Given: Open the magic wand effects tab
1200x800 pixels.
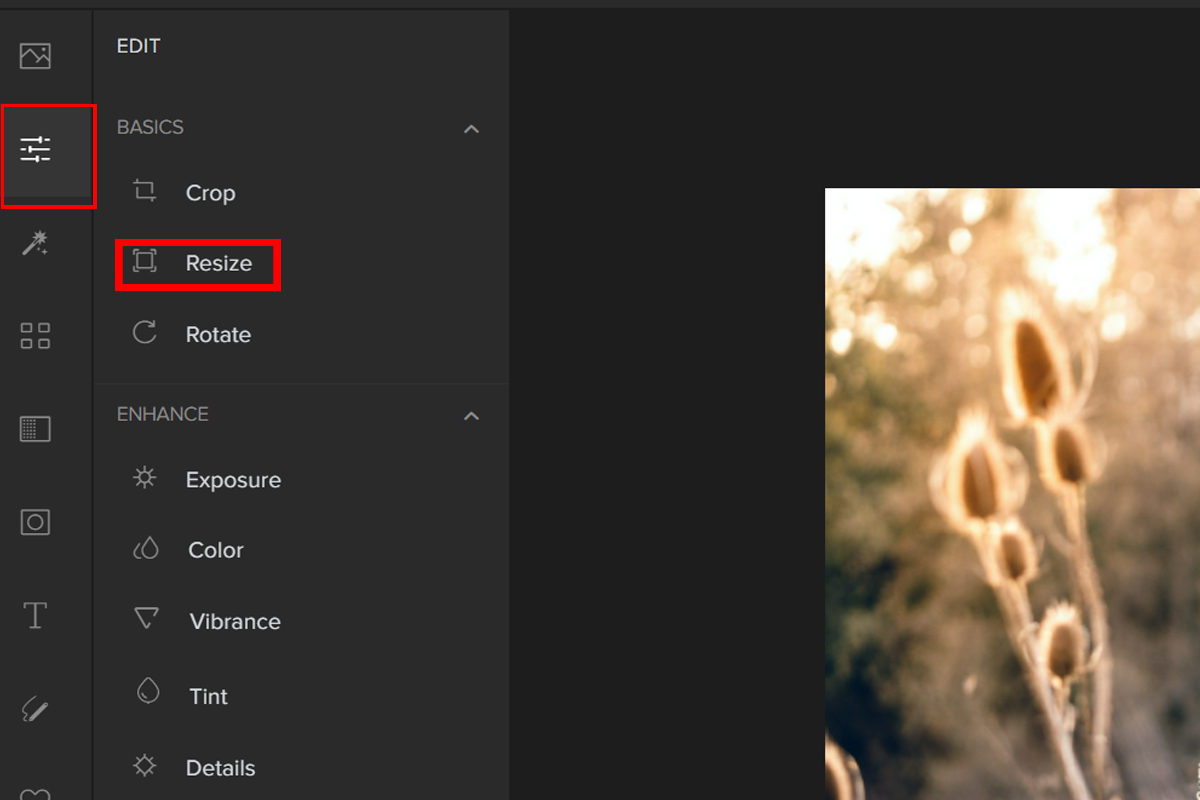Looking at the screenshot, I should 35,243.
